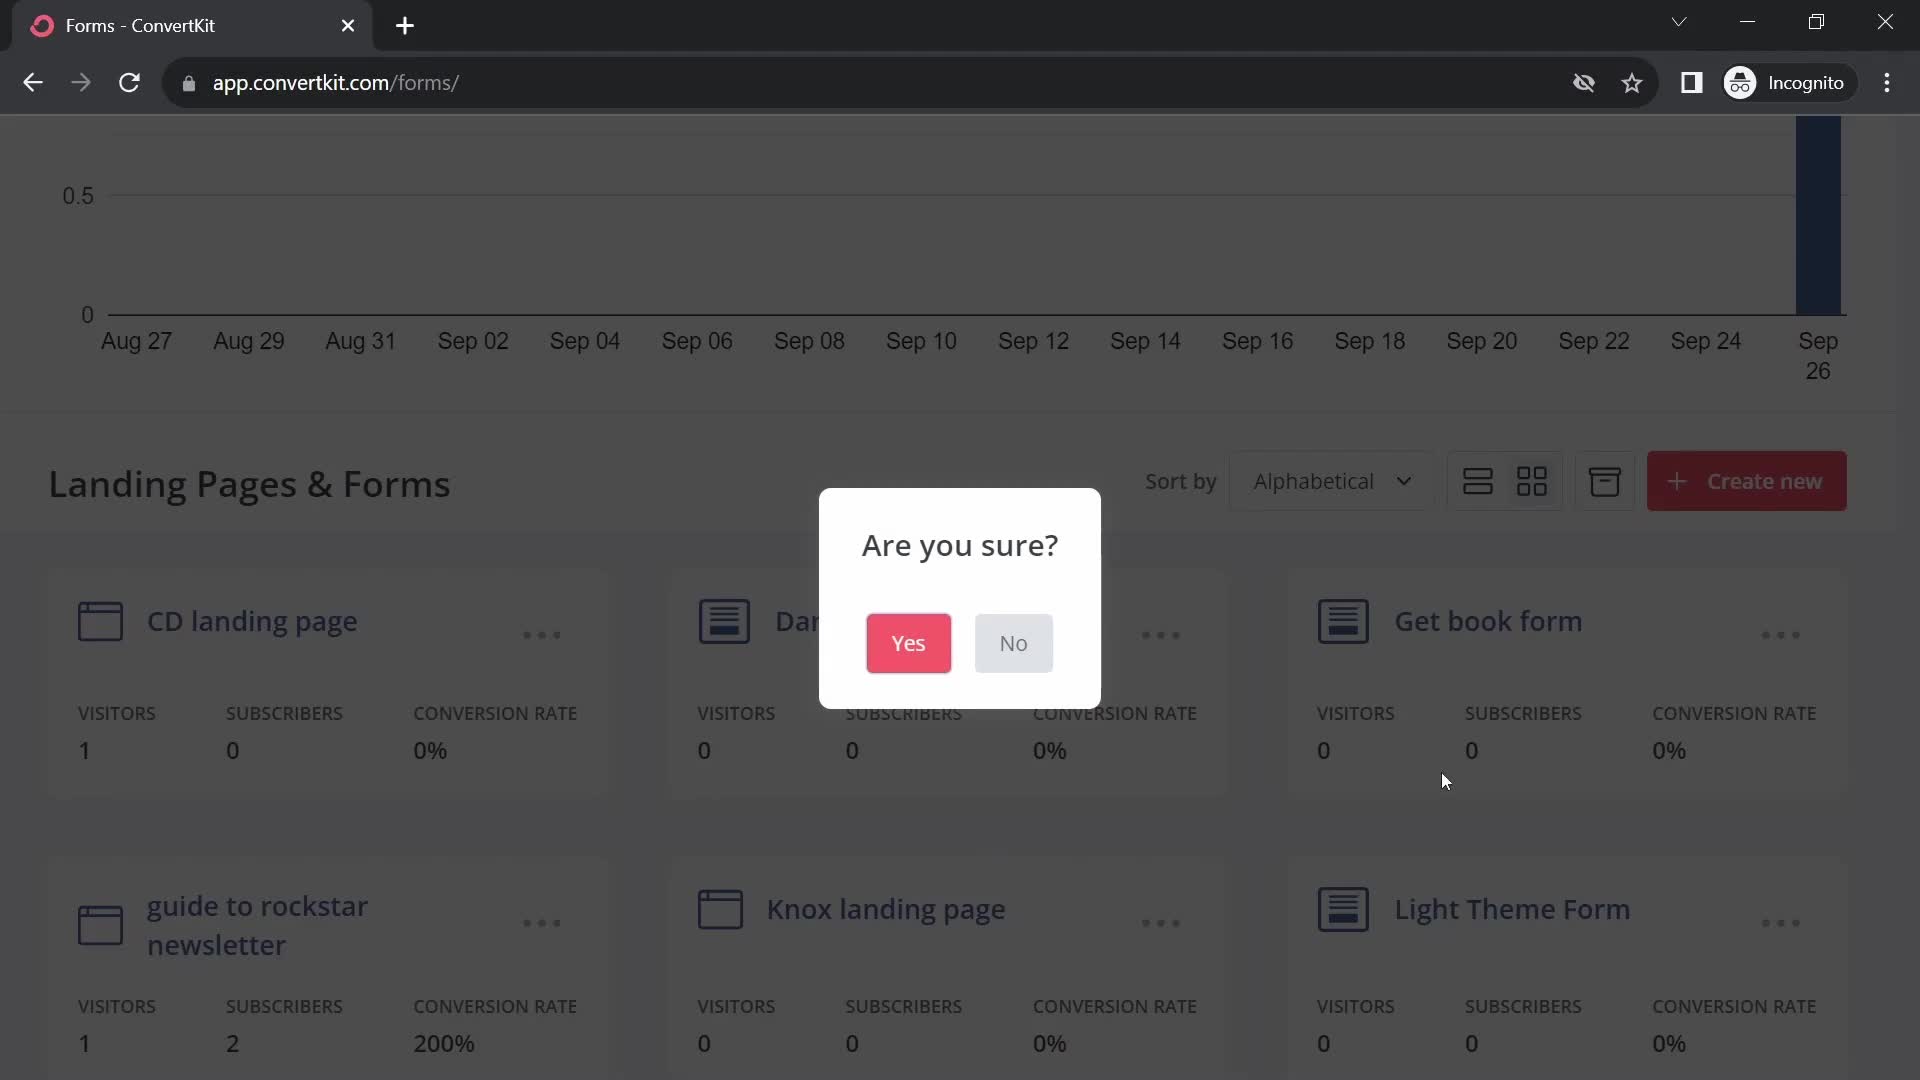The height and width of the screenshot is (1080, 1920).
Task: Click Yes to confirm the action
Action: pyautogui.click(x=909, y=642)
